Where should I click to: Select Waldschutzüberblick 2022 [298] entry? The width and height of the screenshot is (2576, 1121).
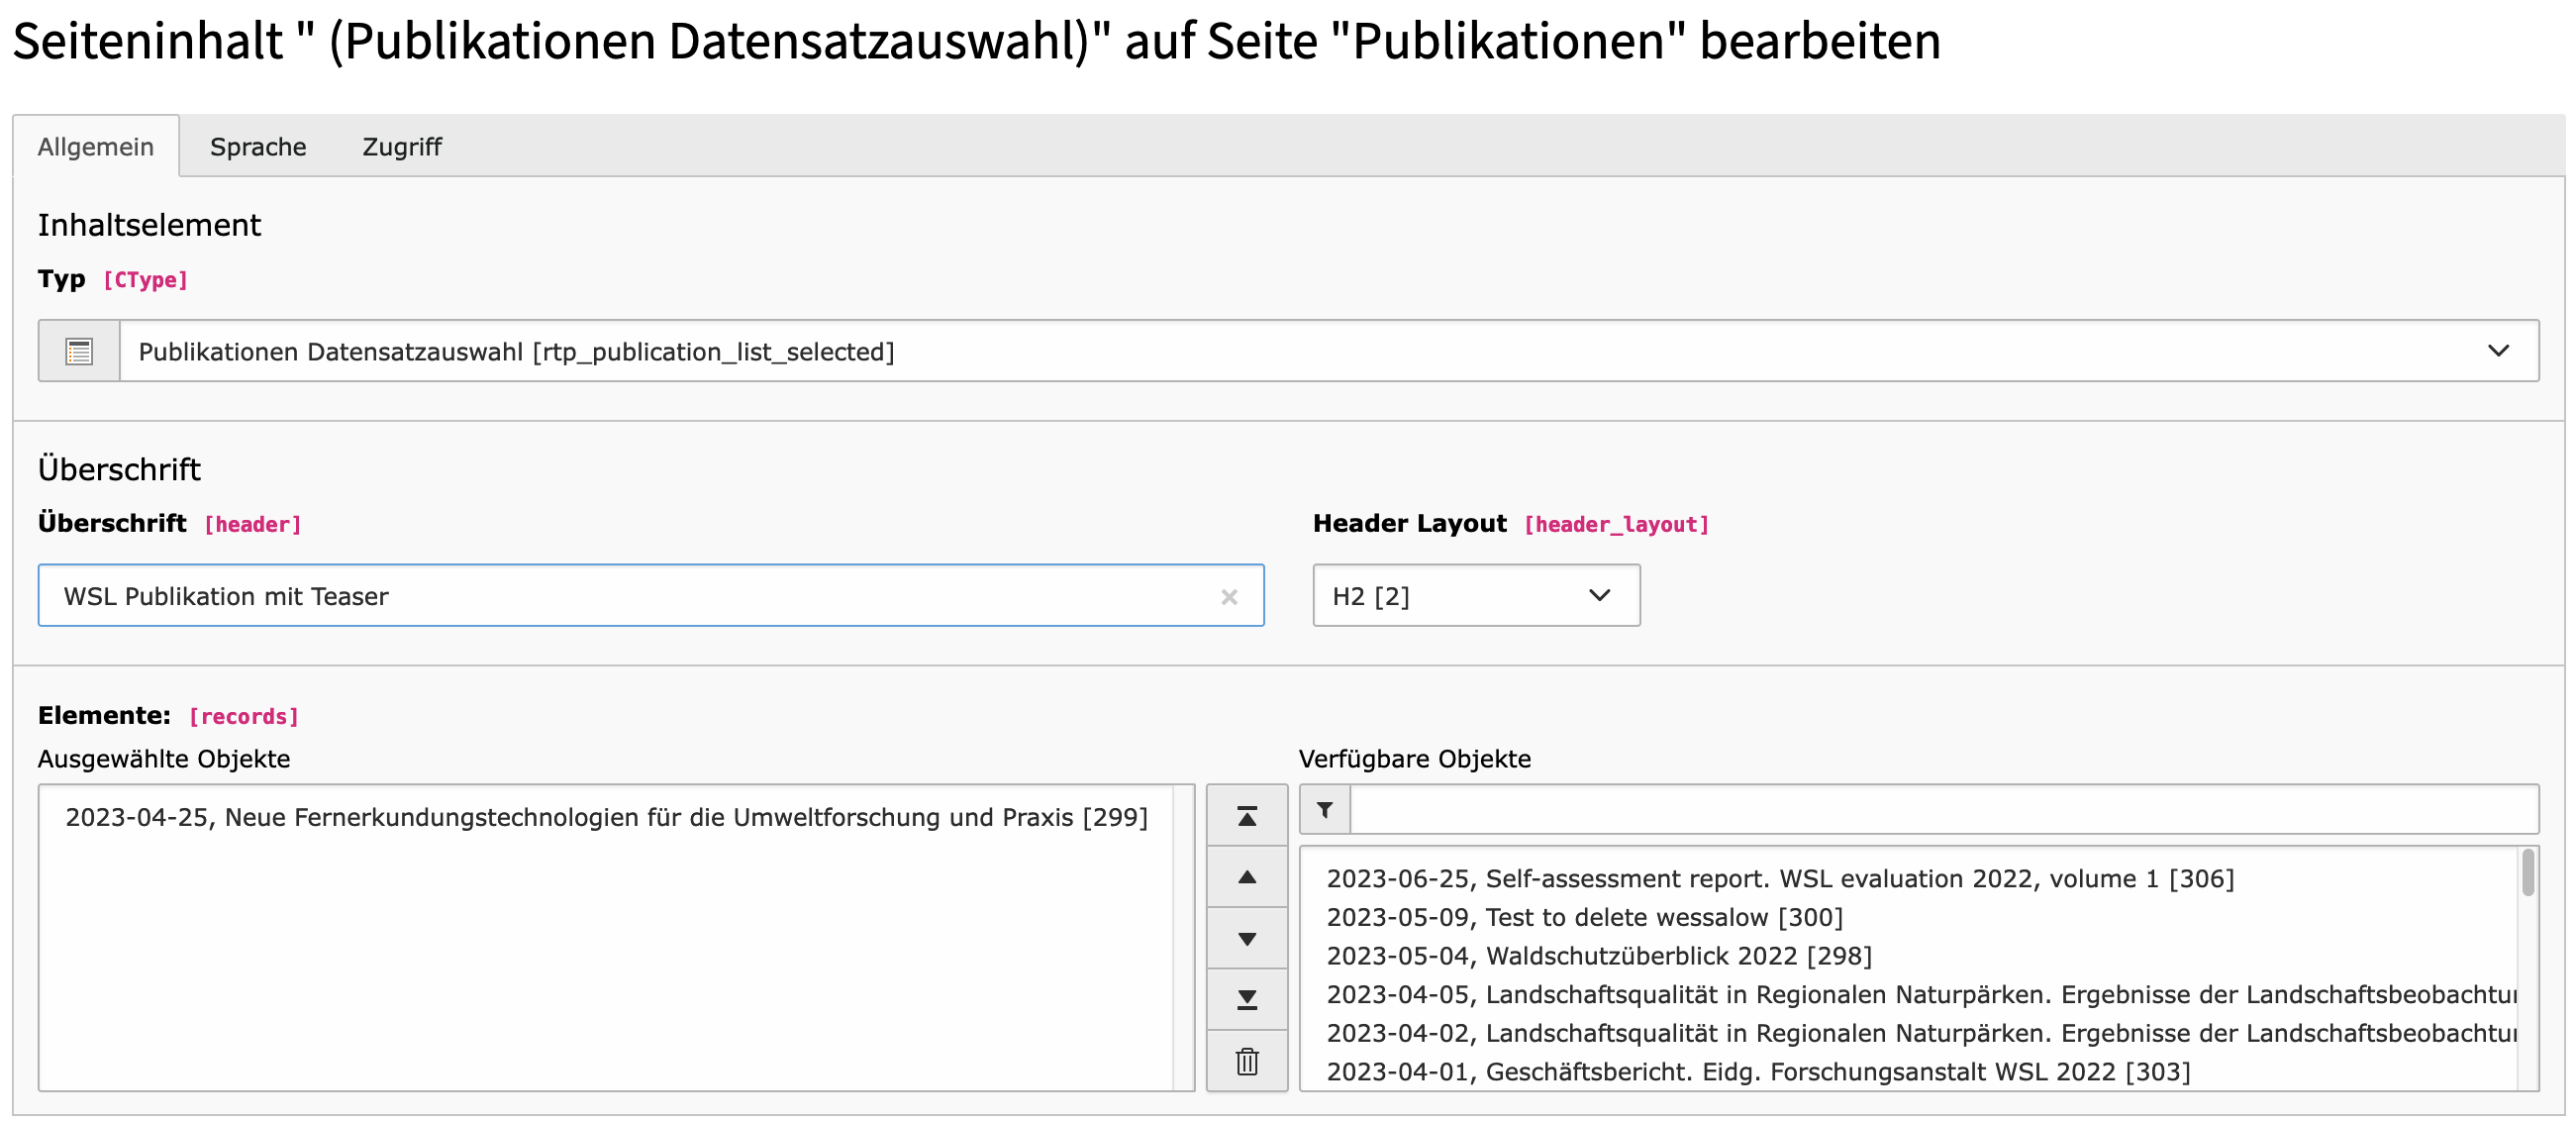(1598, 955)
